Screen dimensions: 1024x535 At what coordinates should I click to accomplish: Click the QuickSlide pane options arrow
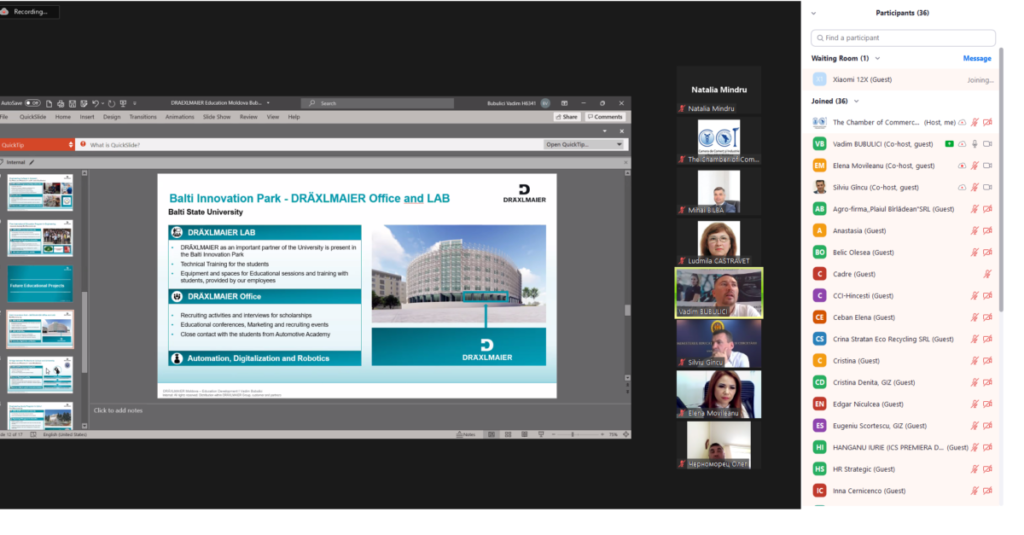pos(605,131)
